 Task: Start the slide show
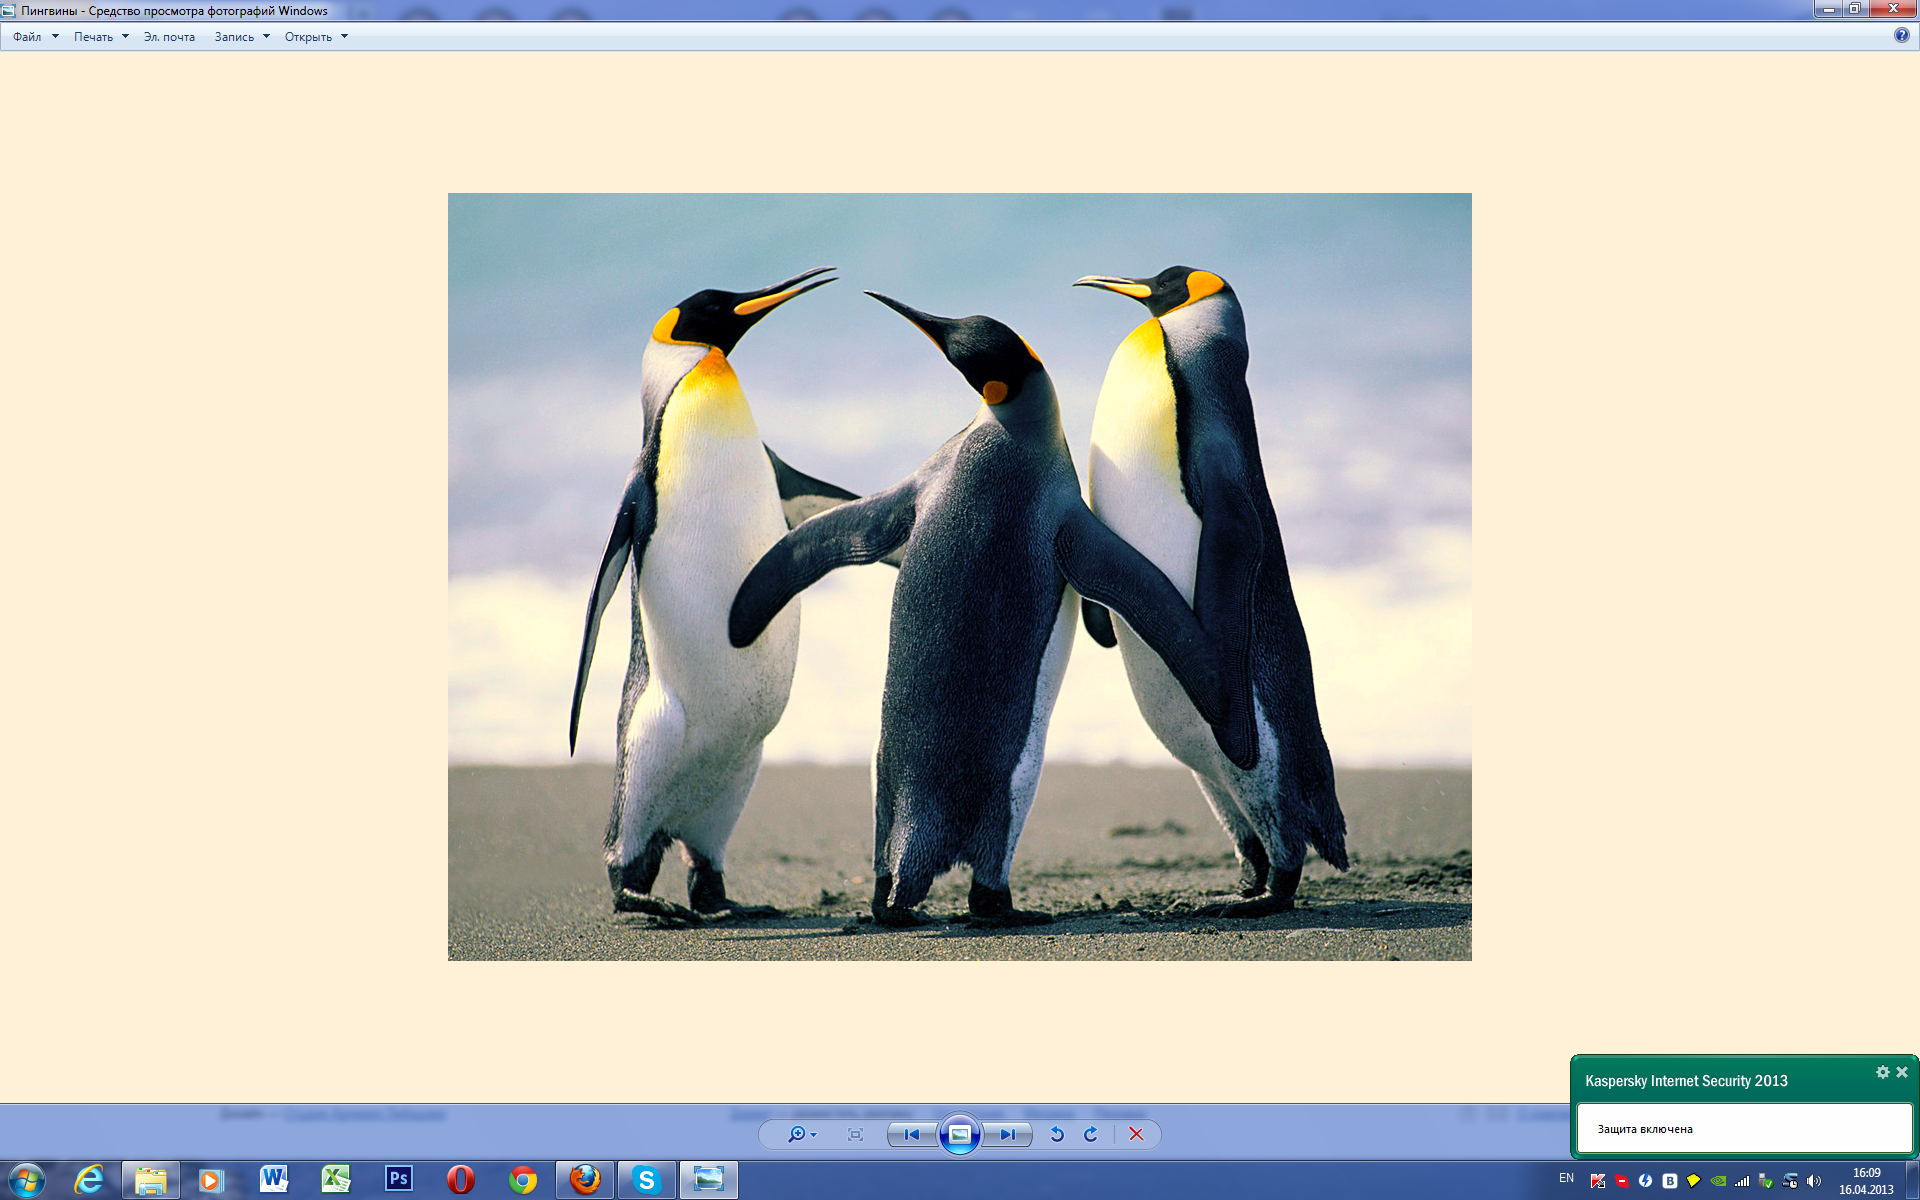click(959, 1134)
